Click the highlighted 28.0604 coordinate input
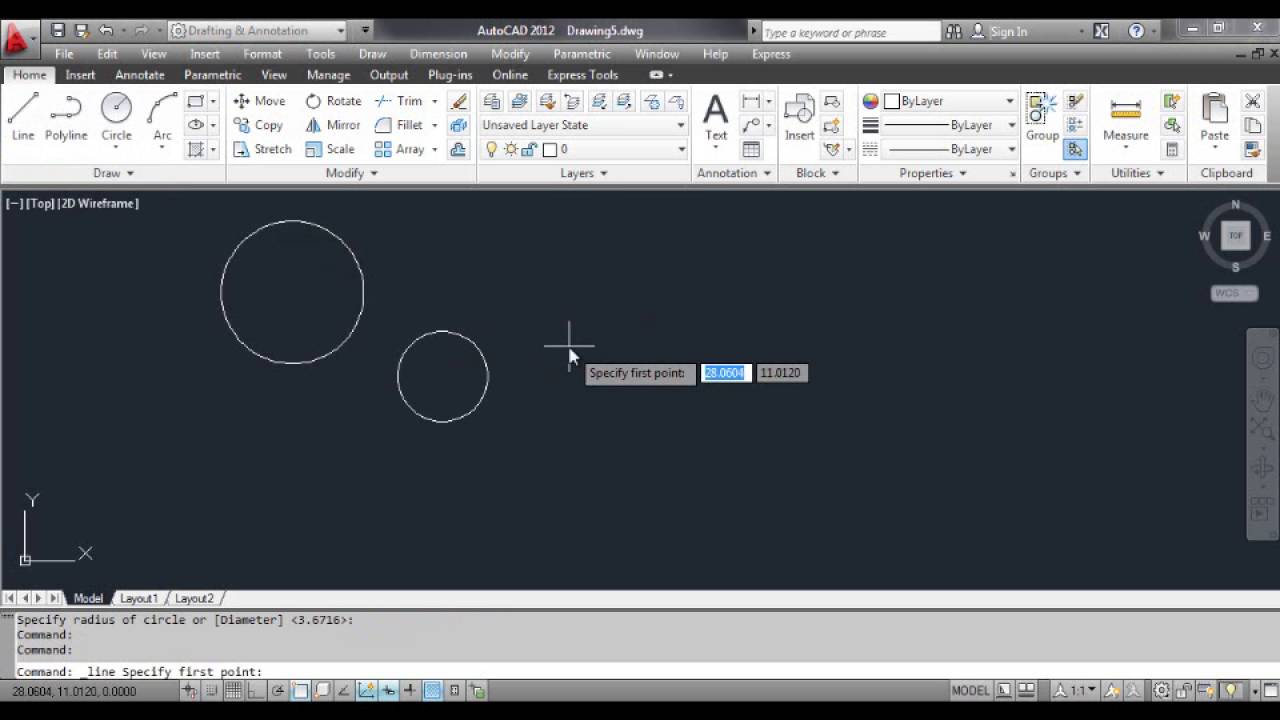This screenshot has width=1280, height=720. [725, 373]
